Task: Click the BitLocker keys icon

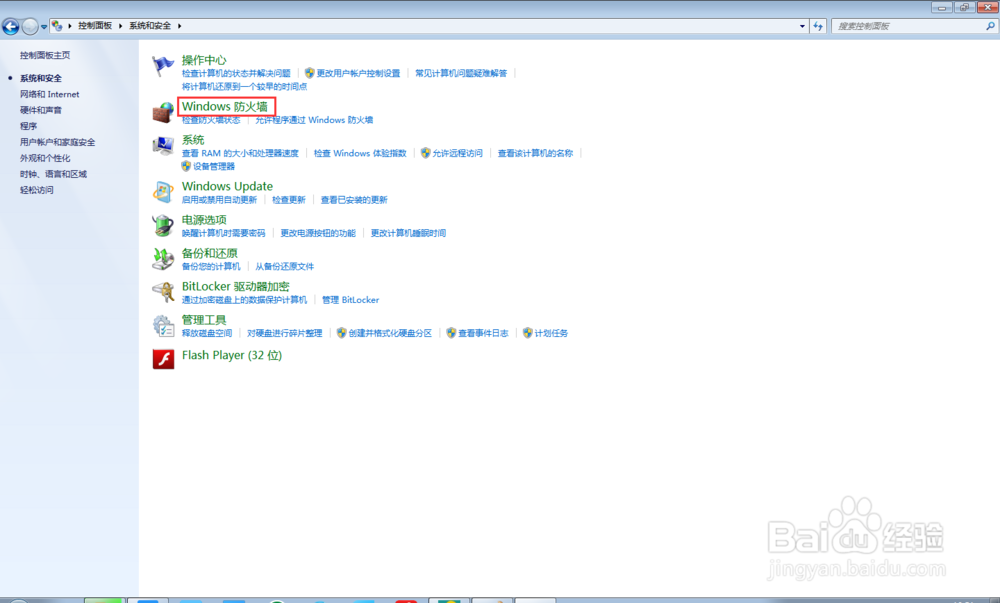Action: click(x=163, y=292)
